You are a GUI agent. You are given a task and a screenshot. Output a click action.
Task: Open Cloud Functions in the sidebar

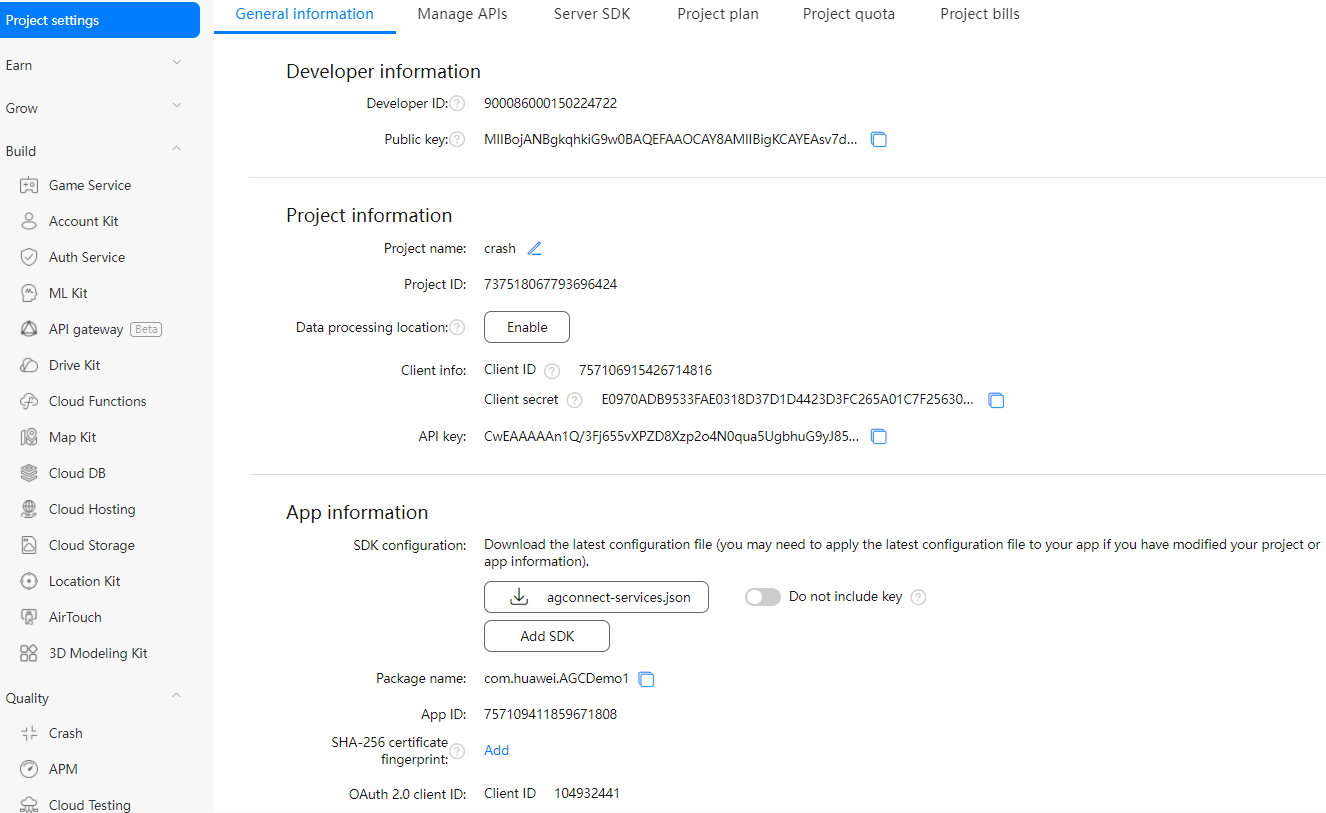[x=97, y=401]
